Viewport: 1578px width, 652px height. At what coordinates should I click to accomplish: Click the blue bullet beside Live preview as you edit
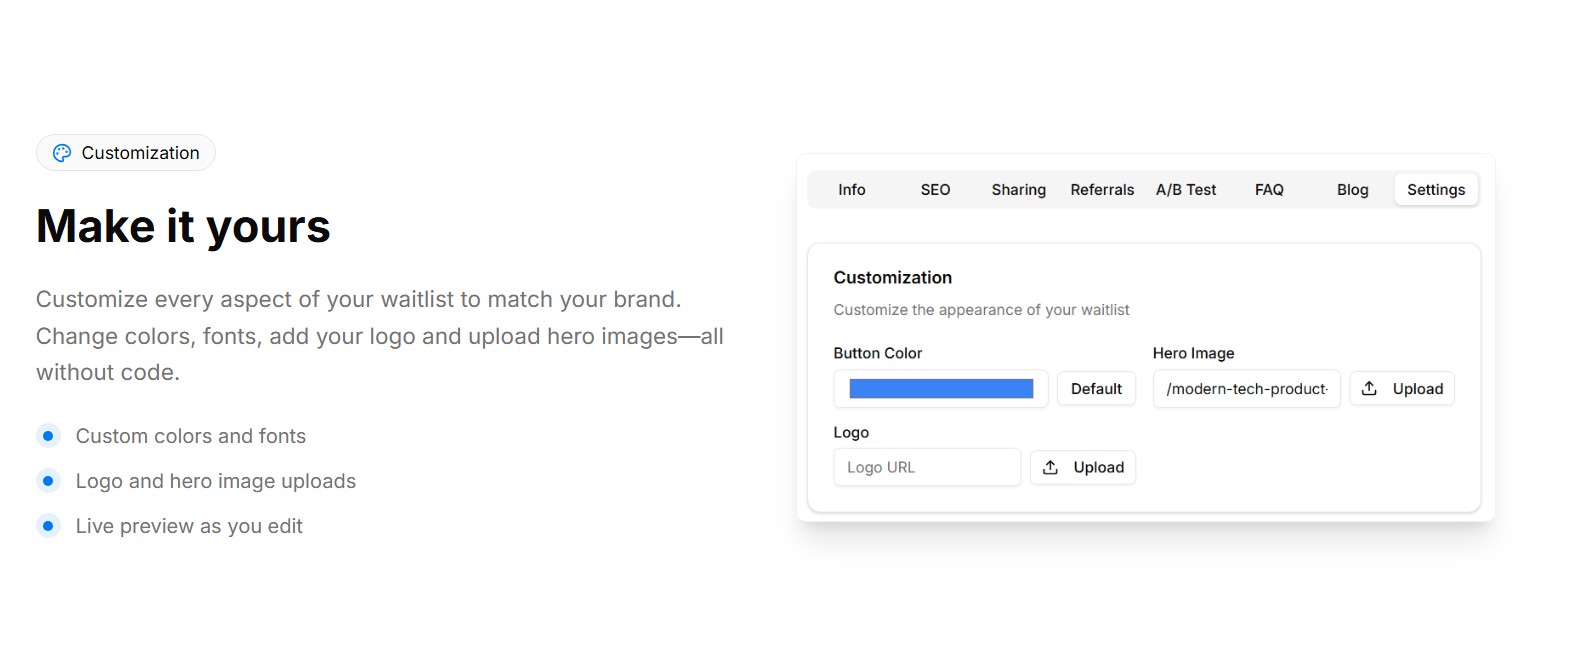pyautogui.click(x=49, y=525)
